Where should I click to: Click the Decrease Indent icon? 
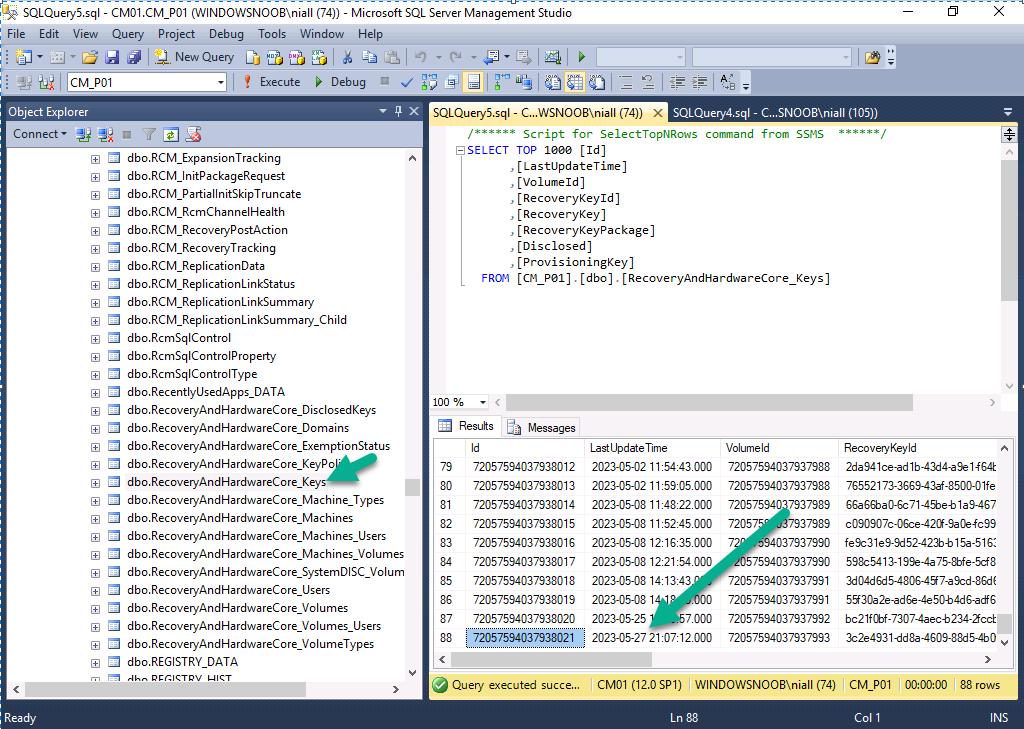click(x=677, y=82)
